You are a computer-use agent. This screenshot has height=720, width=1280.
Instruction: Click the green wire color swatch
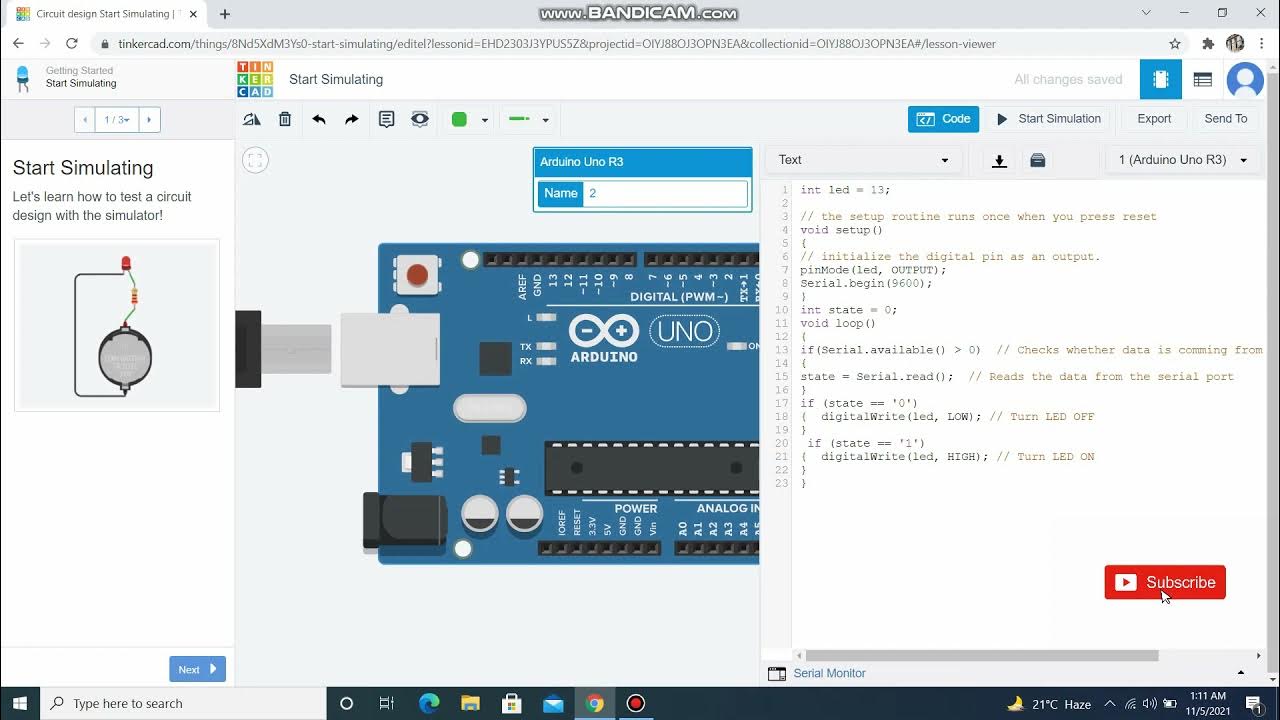pos(459,119)
